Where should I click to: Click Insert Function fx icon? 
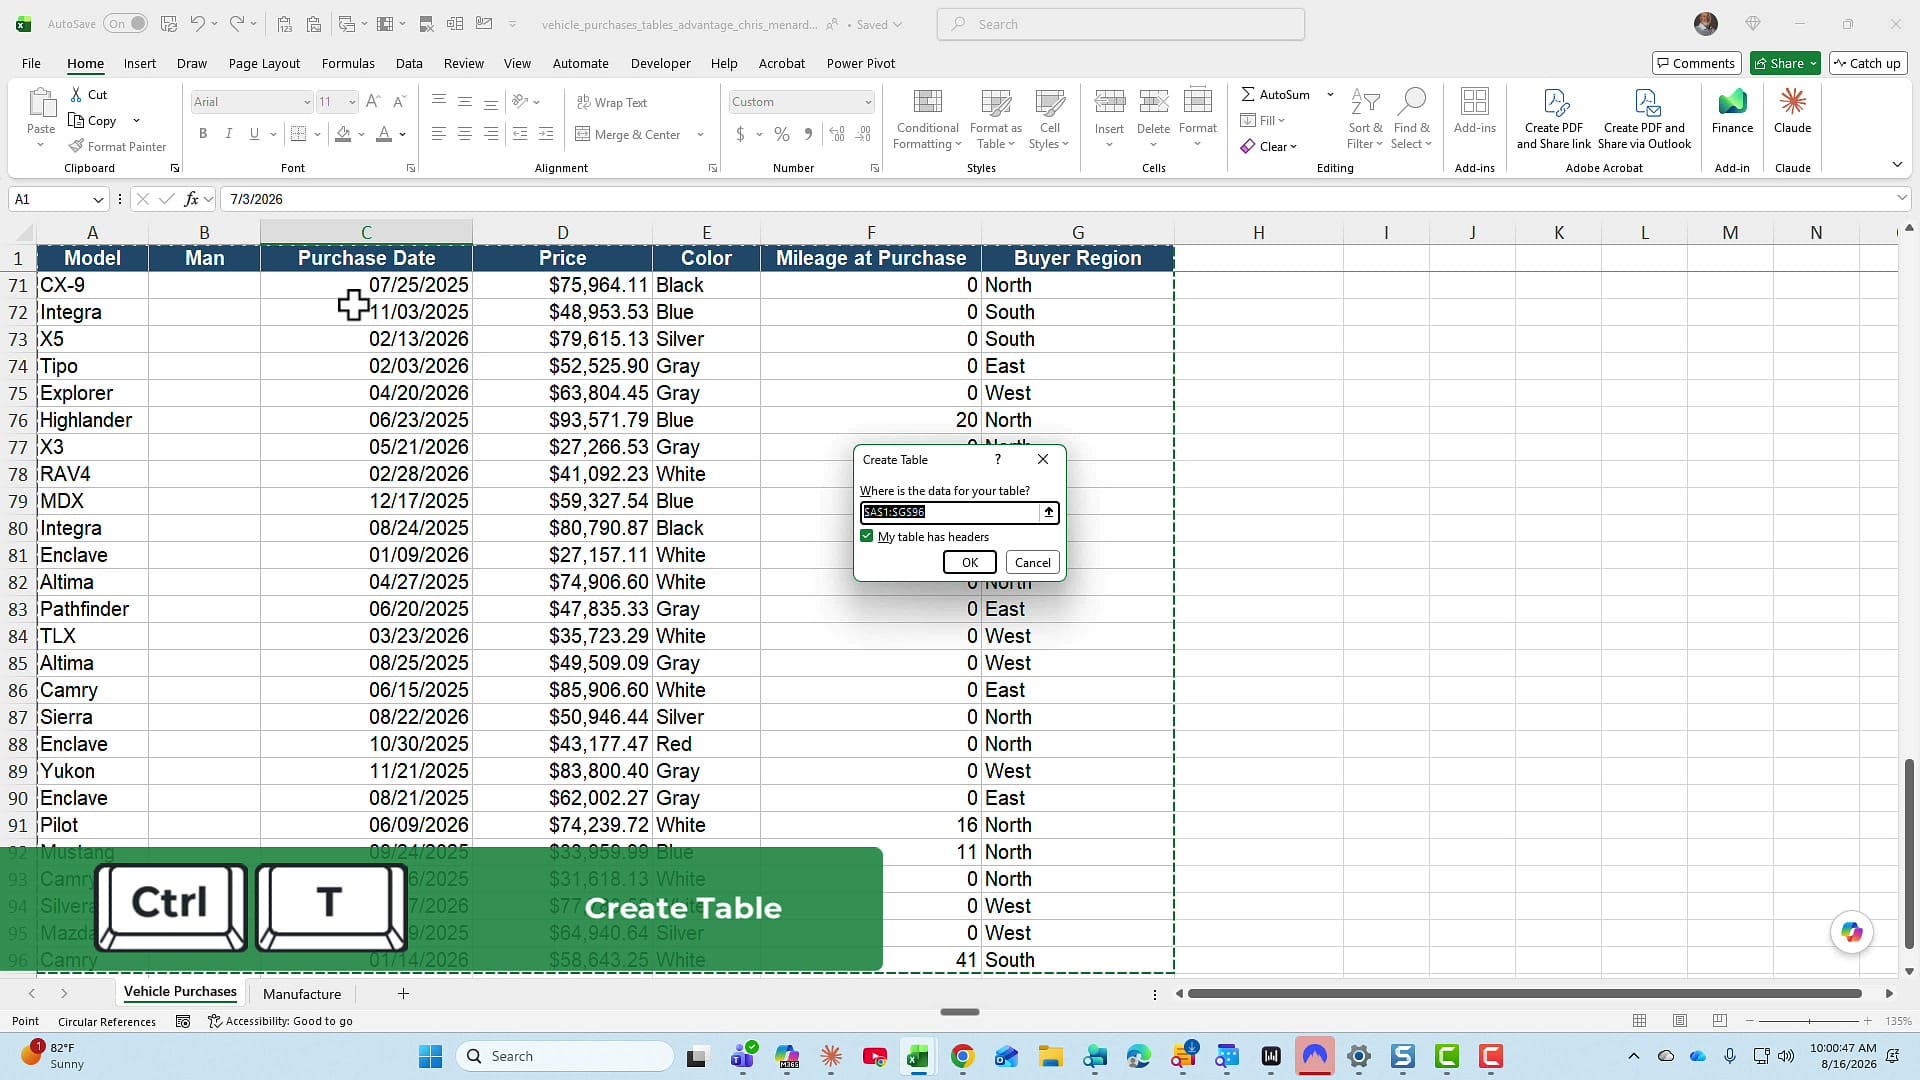tap(192, 199)
